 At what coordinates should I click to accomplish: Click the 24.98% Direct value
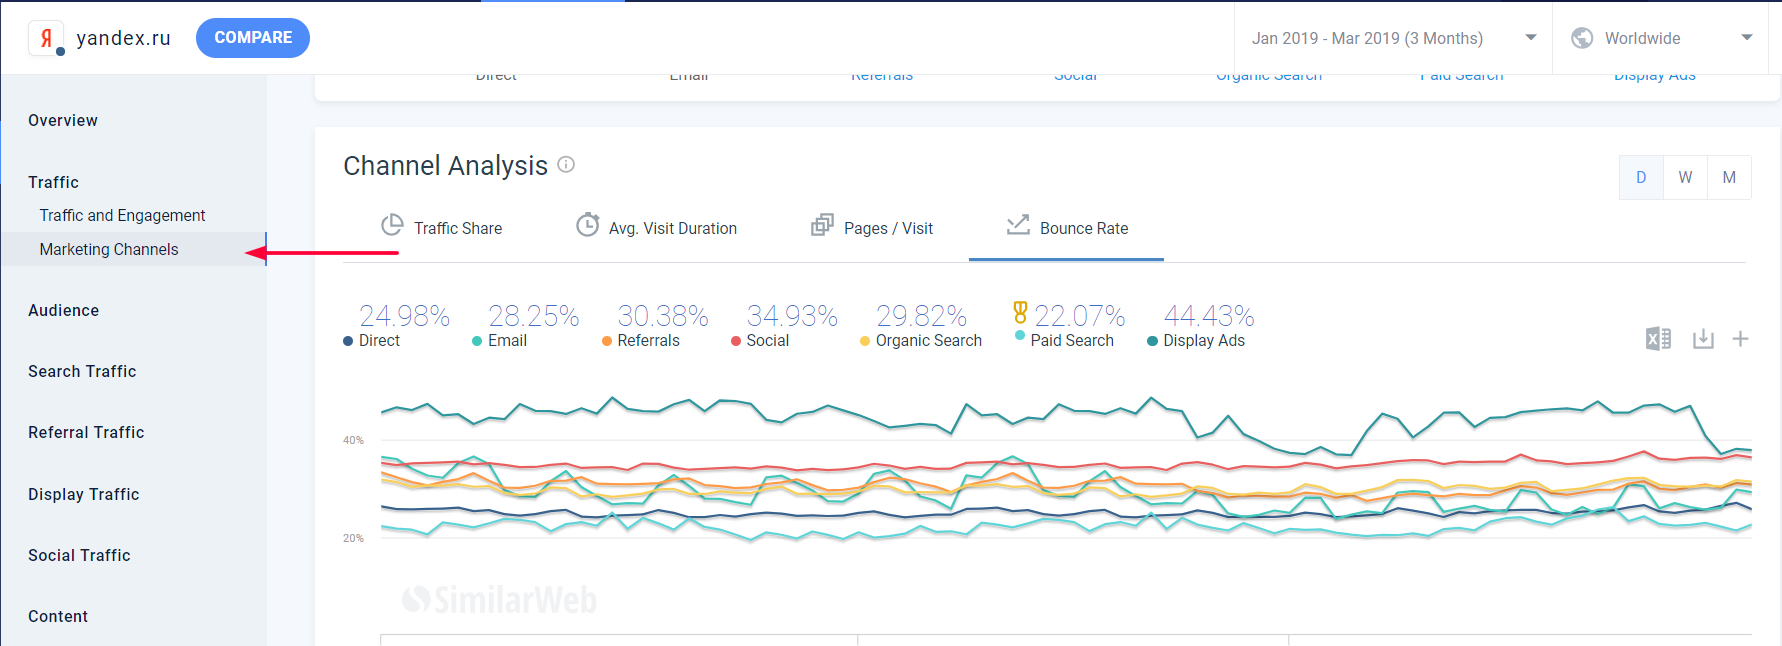tap(404, 316)
